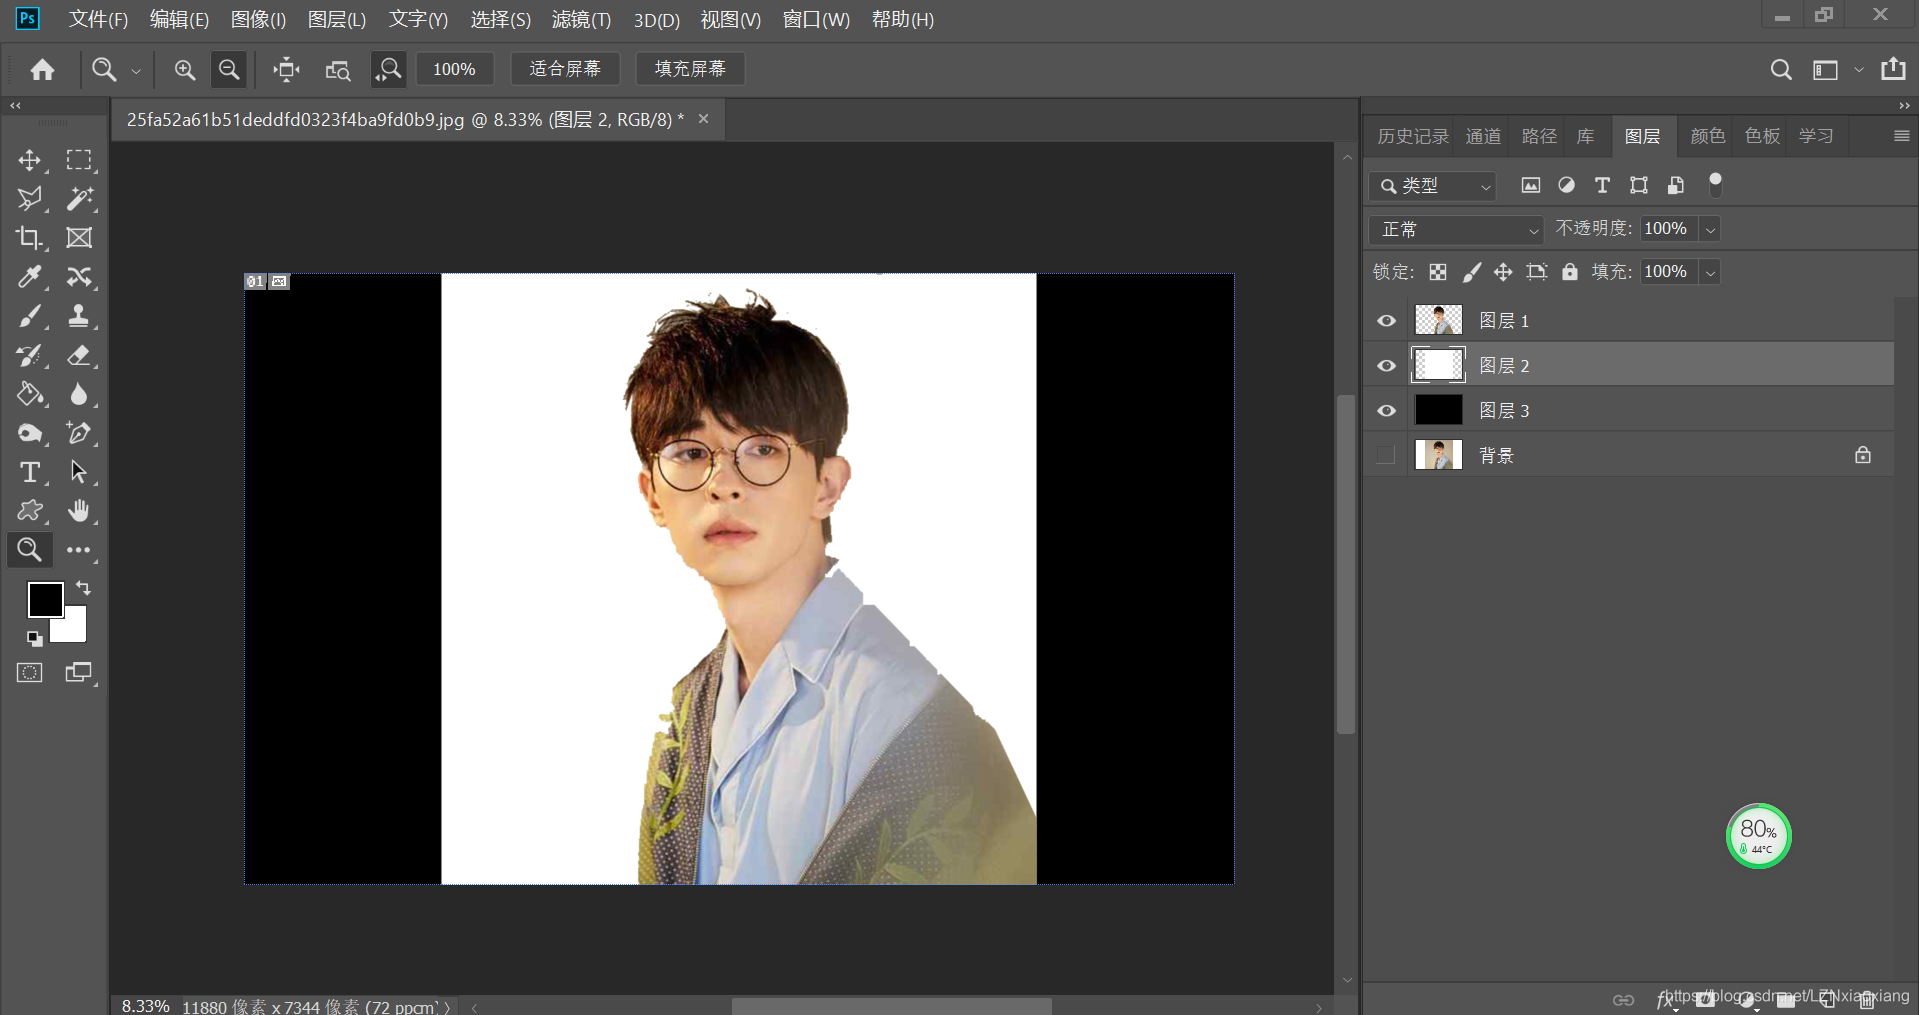Select the Rectangular Marquee tool
The width and height of the screenshot is (1919, 1015).
79,160
